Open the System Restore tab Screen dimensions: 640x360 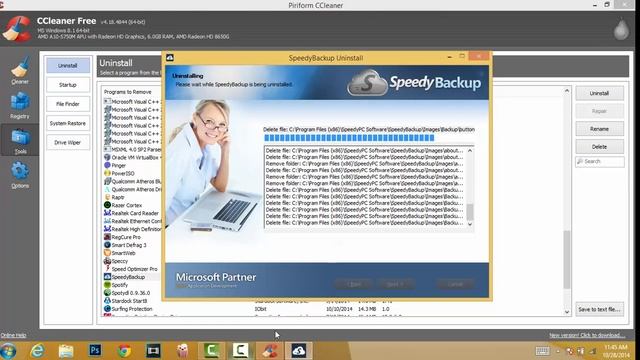coord(68,123)
